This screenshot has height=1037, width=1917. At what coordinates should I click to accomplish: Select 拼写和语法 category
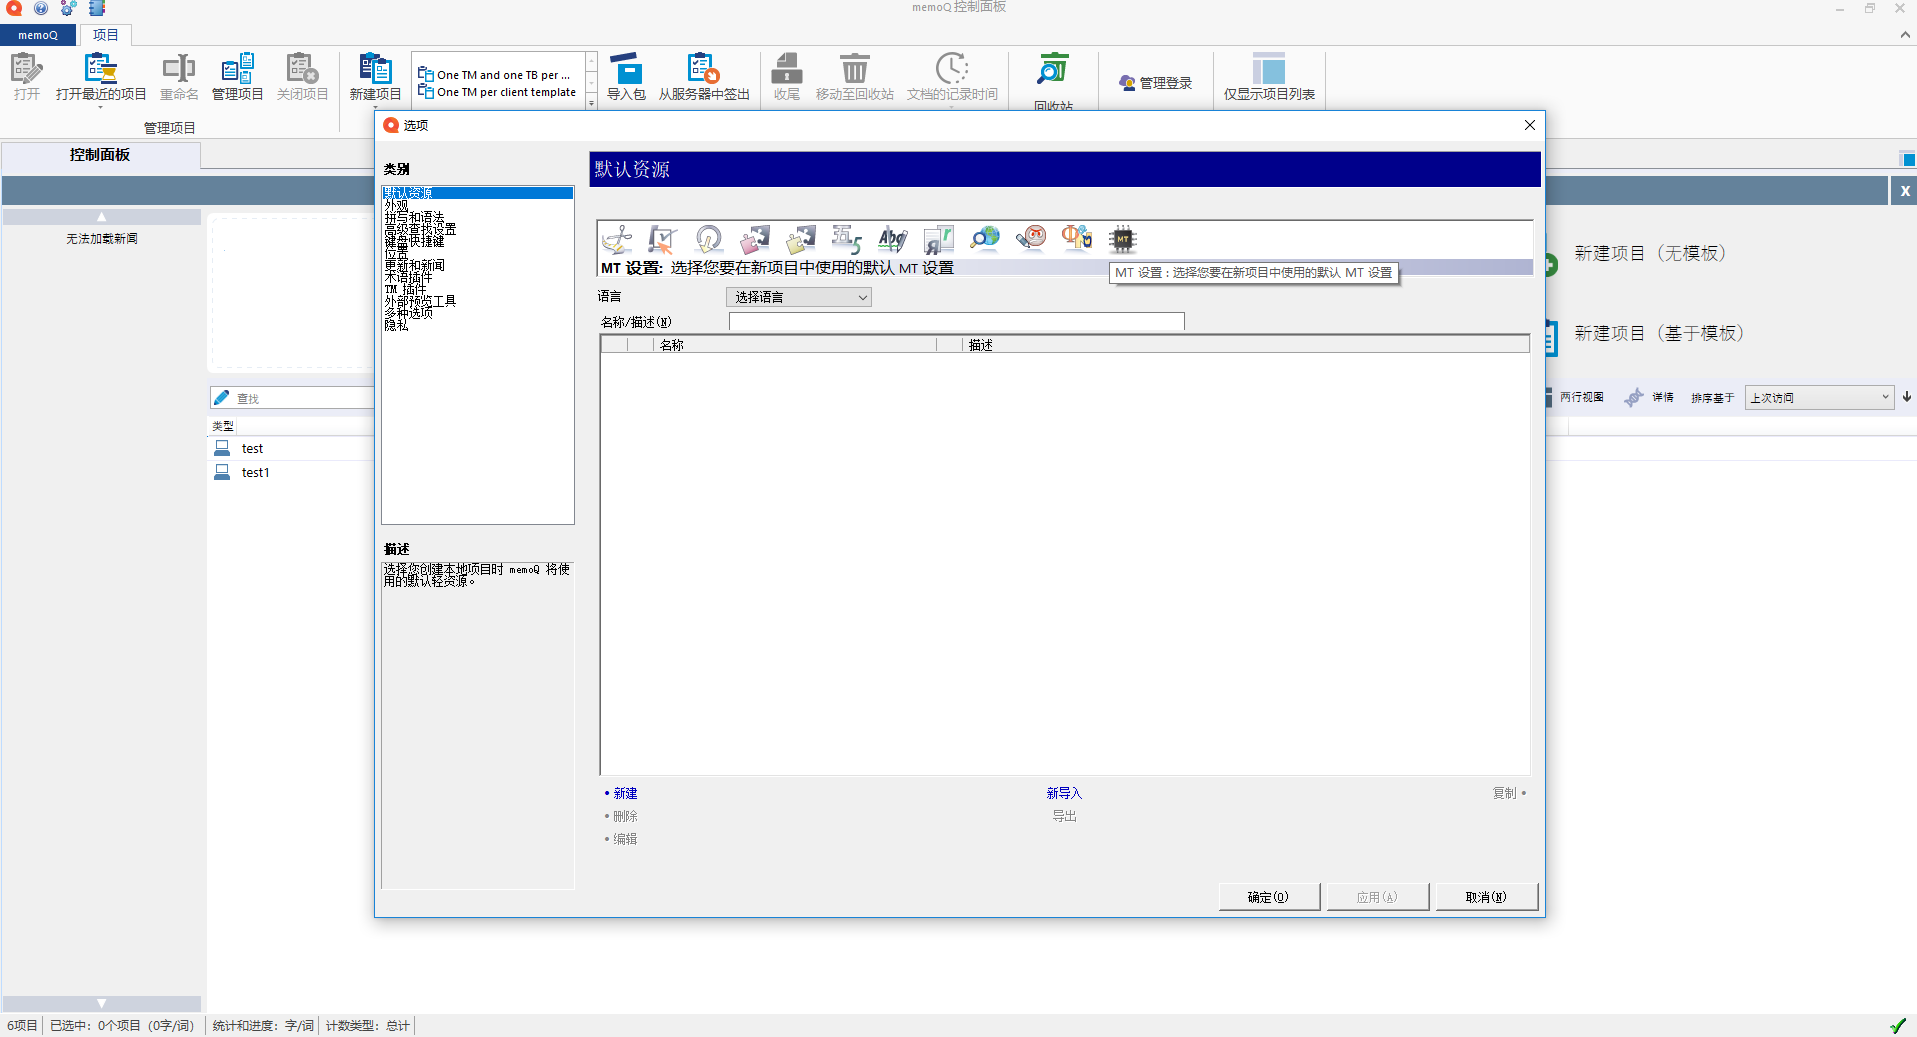point(414,217)
